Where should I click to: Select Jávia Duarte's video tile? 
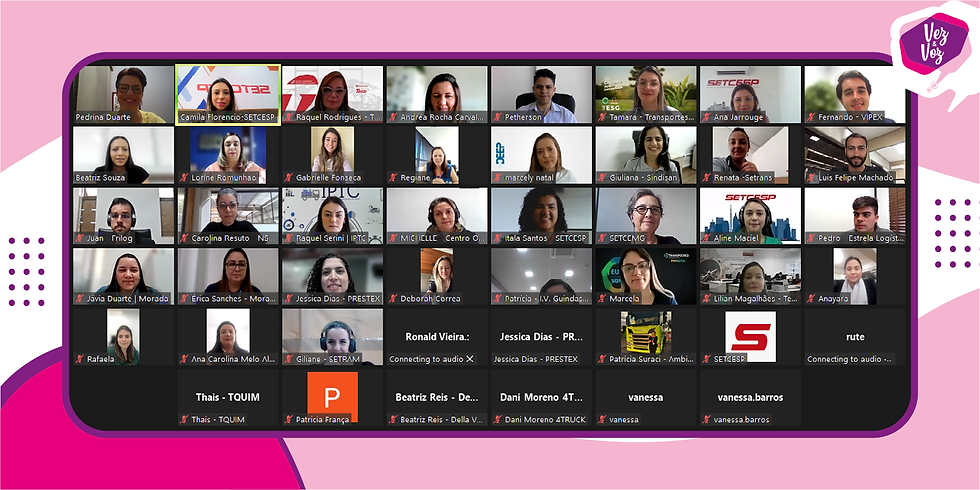(123, 276)
